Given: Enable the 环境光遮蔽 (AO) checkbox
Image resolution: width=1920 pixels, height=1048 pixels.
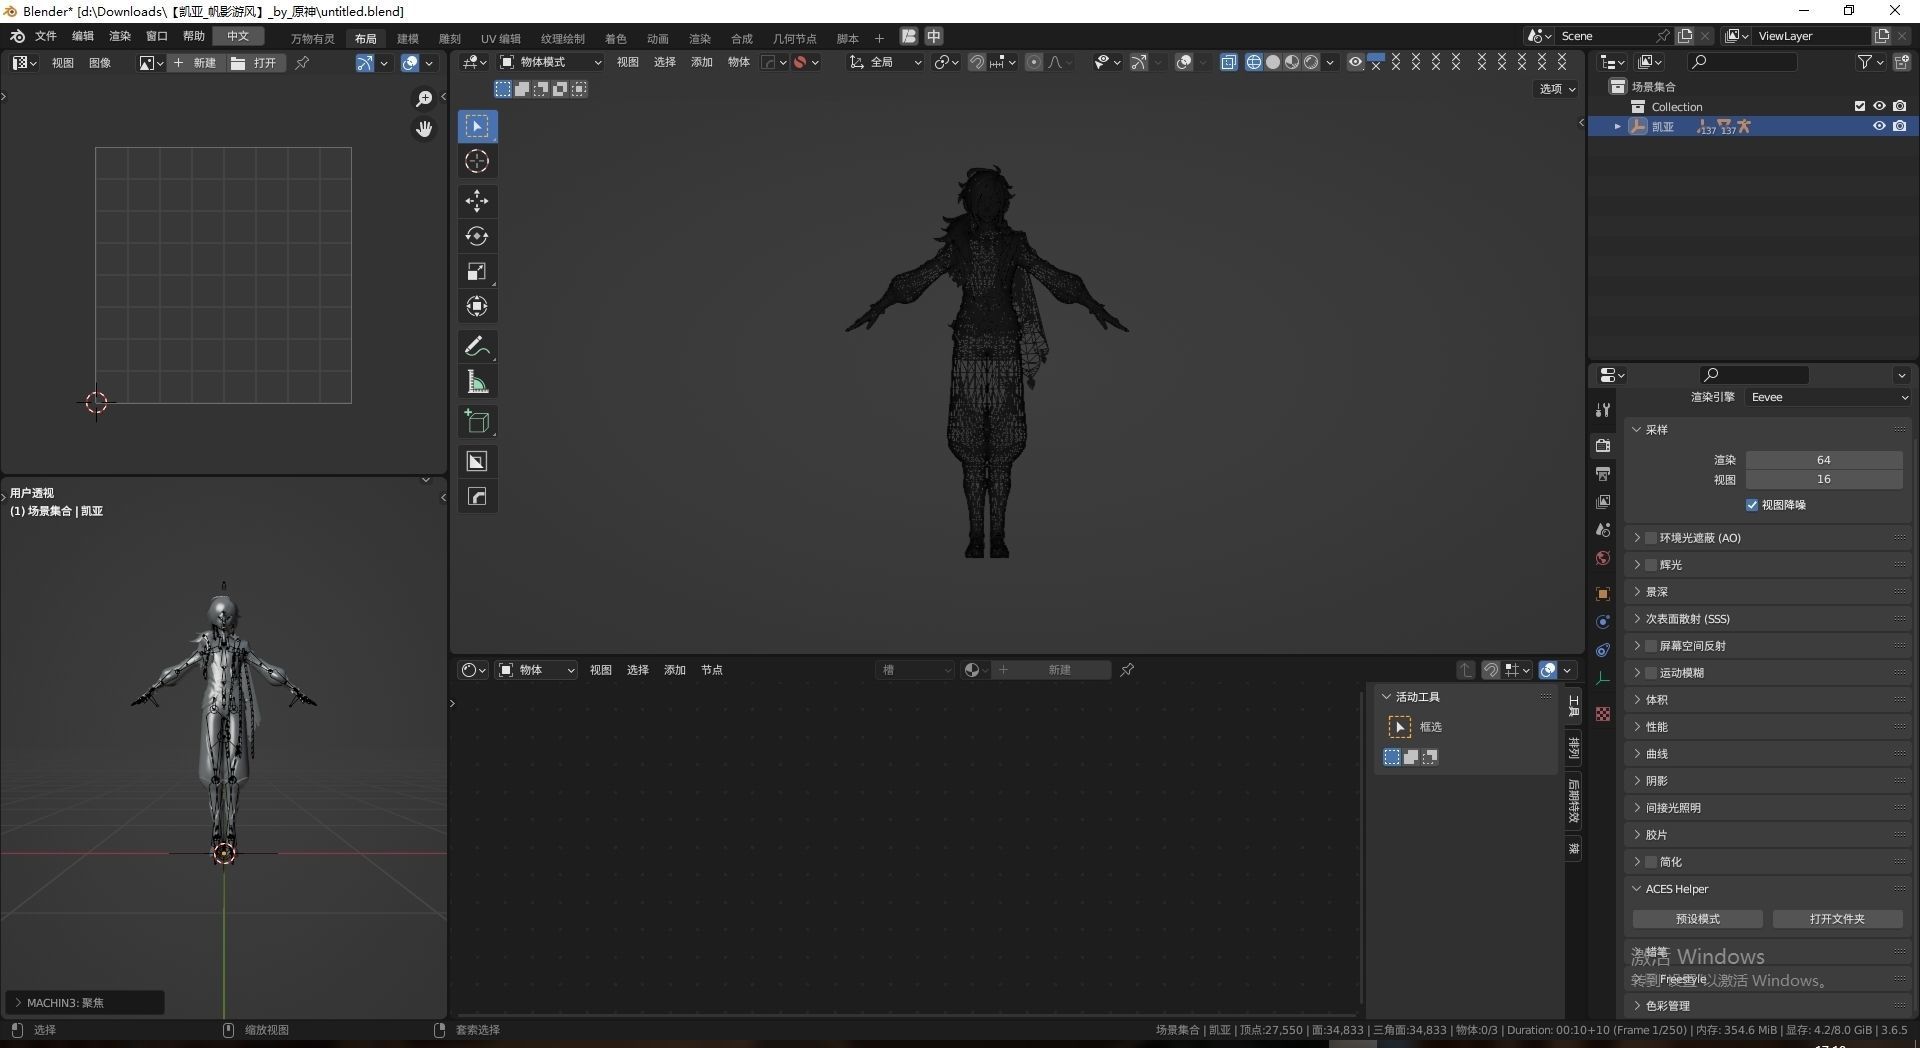Looking at the screenshot, I should (x=1651, y=538).
